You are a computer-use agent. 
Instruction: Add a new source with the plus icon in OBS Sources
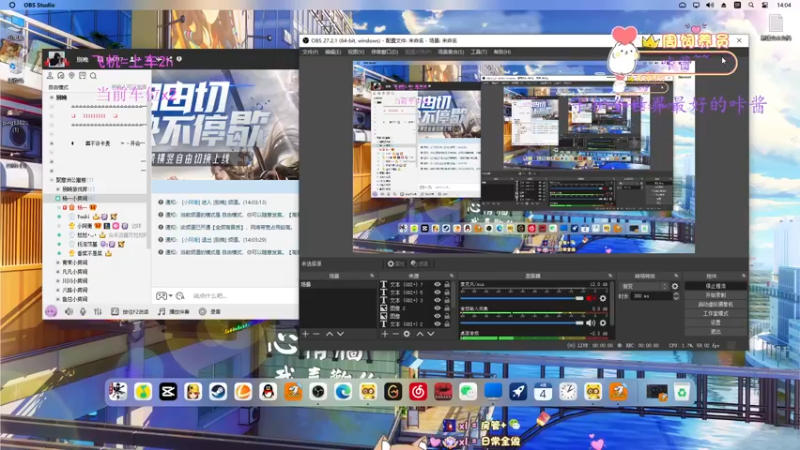coord(385,334)
